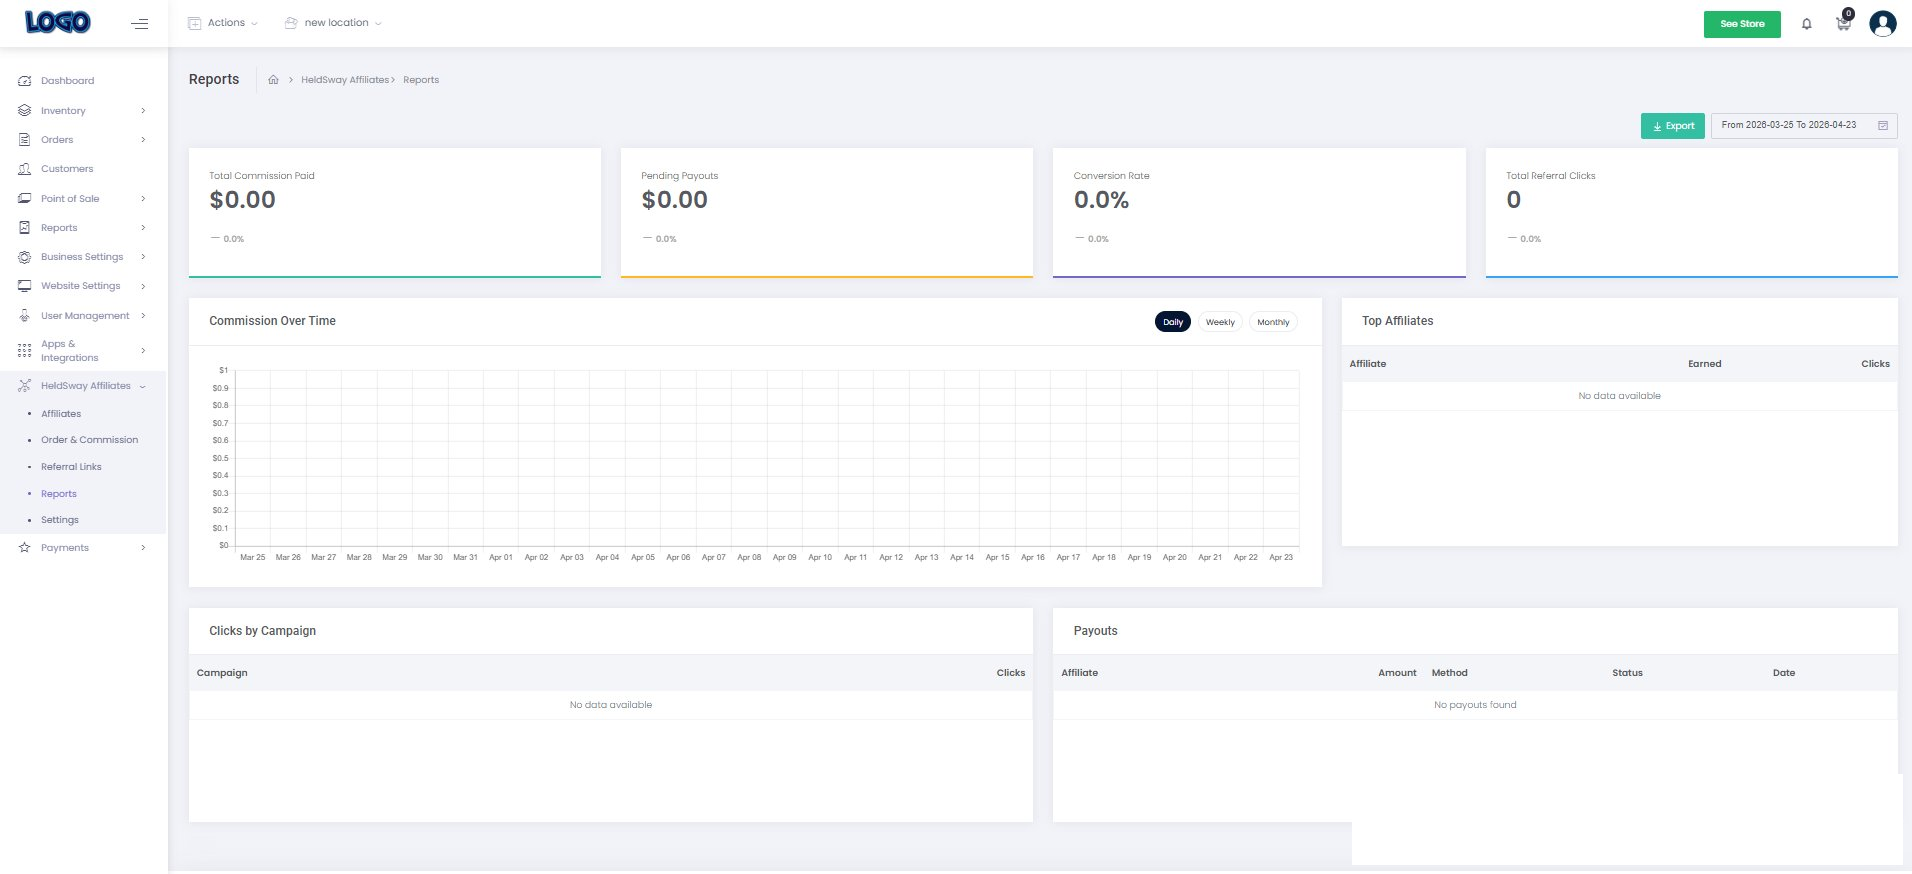The height and width of the screenshot is (874, 1912).
Task: Click the Pending Payouts card
Action: [x=827, y=213]
